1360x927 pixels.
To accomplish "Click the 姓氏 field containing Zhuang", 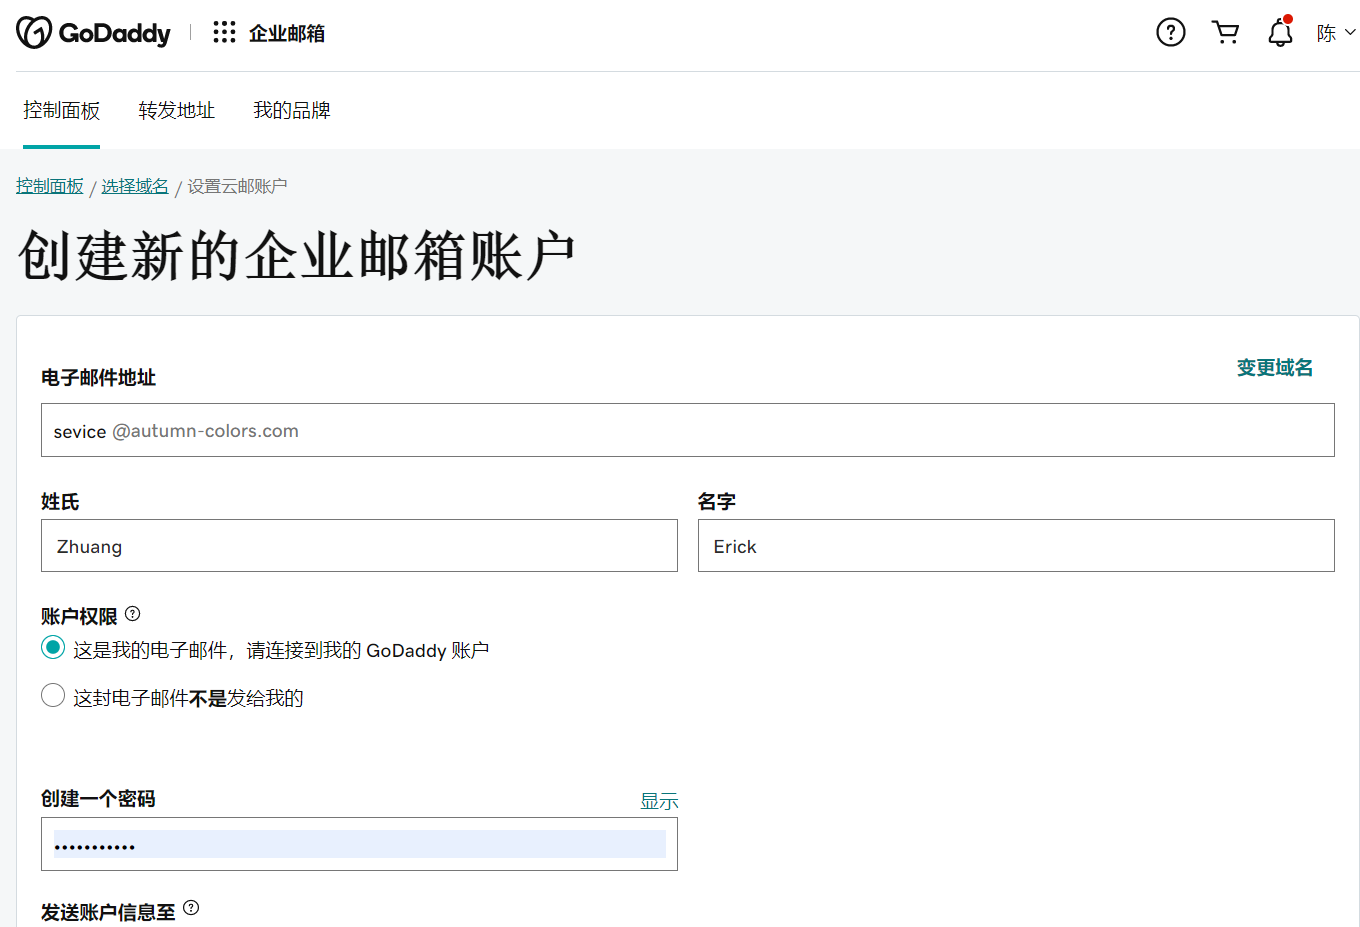I will coord(359,546).
